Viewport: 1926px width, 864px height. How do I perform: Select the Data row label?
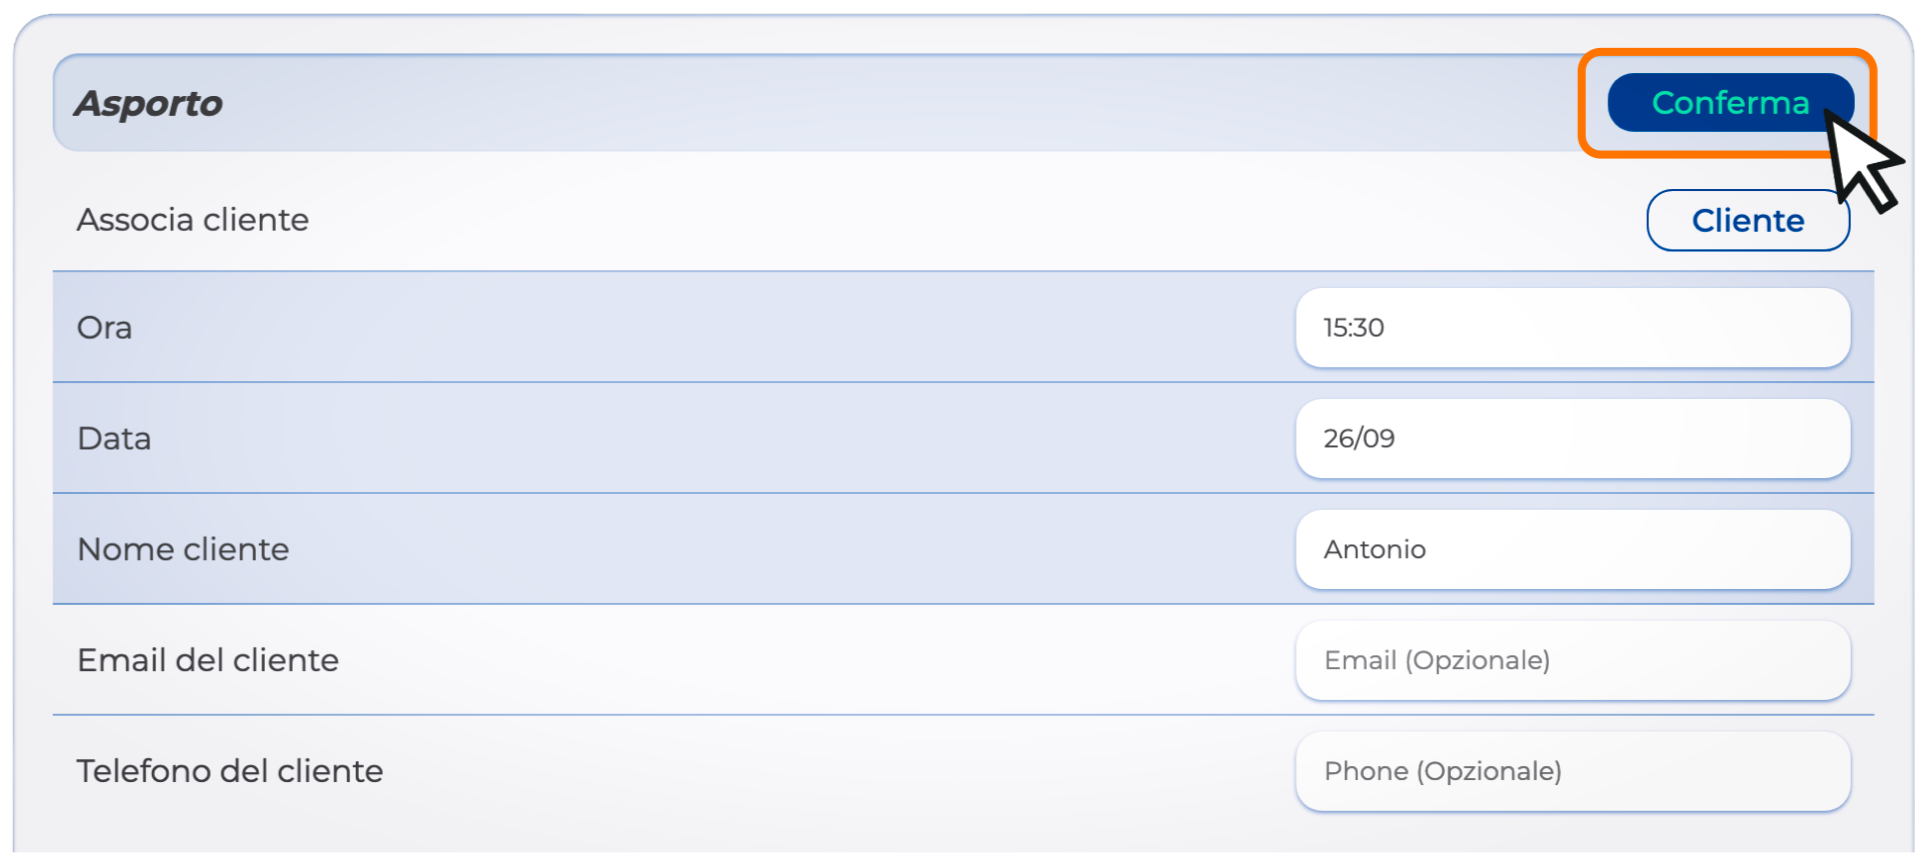(x=114, y=439)
